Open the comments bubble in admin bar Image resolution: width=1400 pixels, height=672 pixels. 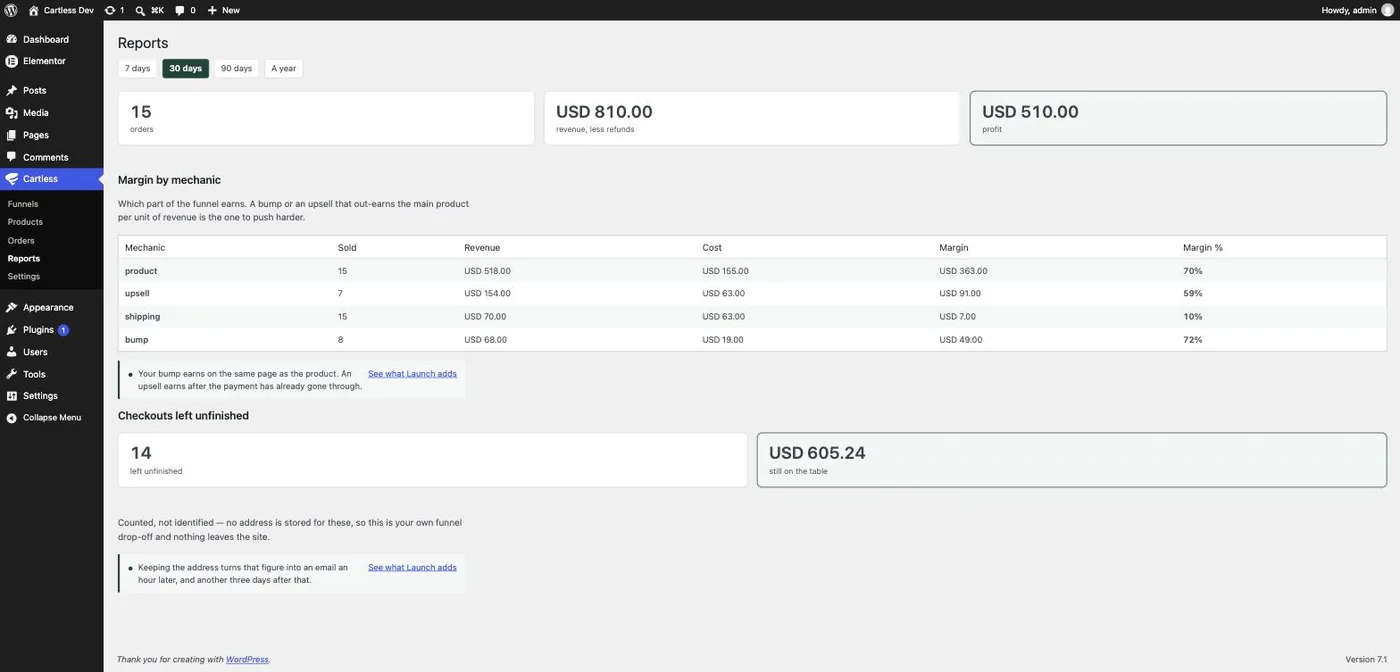[180, 10]
